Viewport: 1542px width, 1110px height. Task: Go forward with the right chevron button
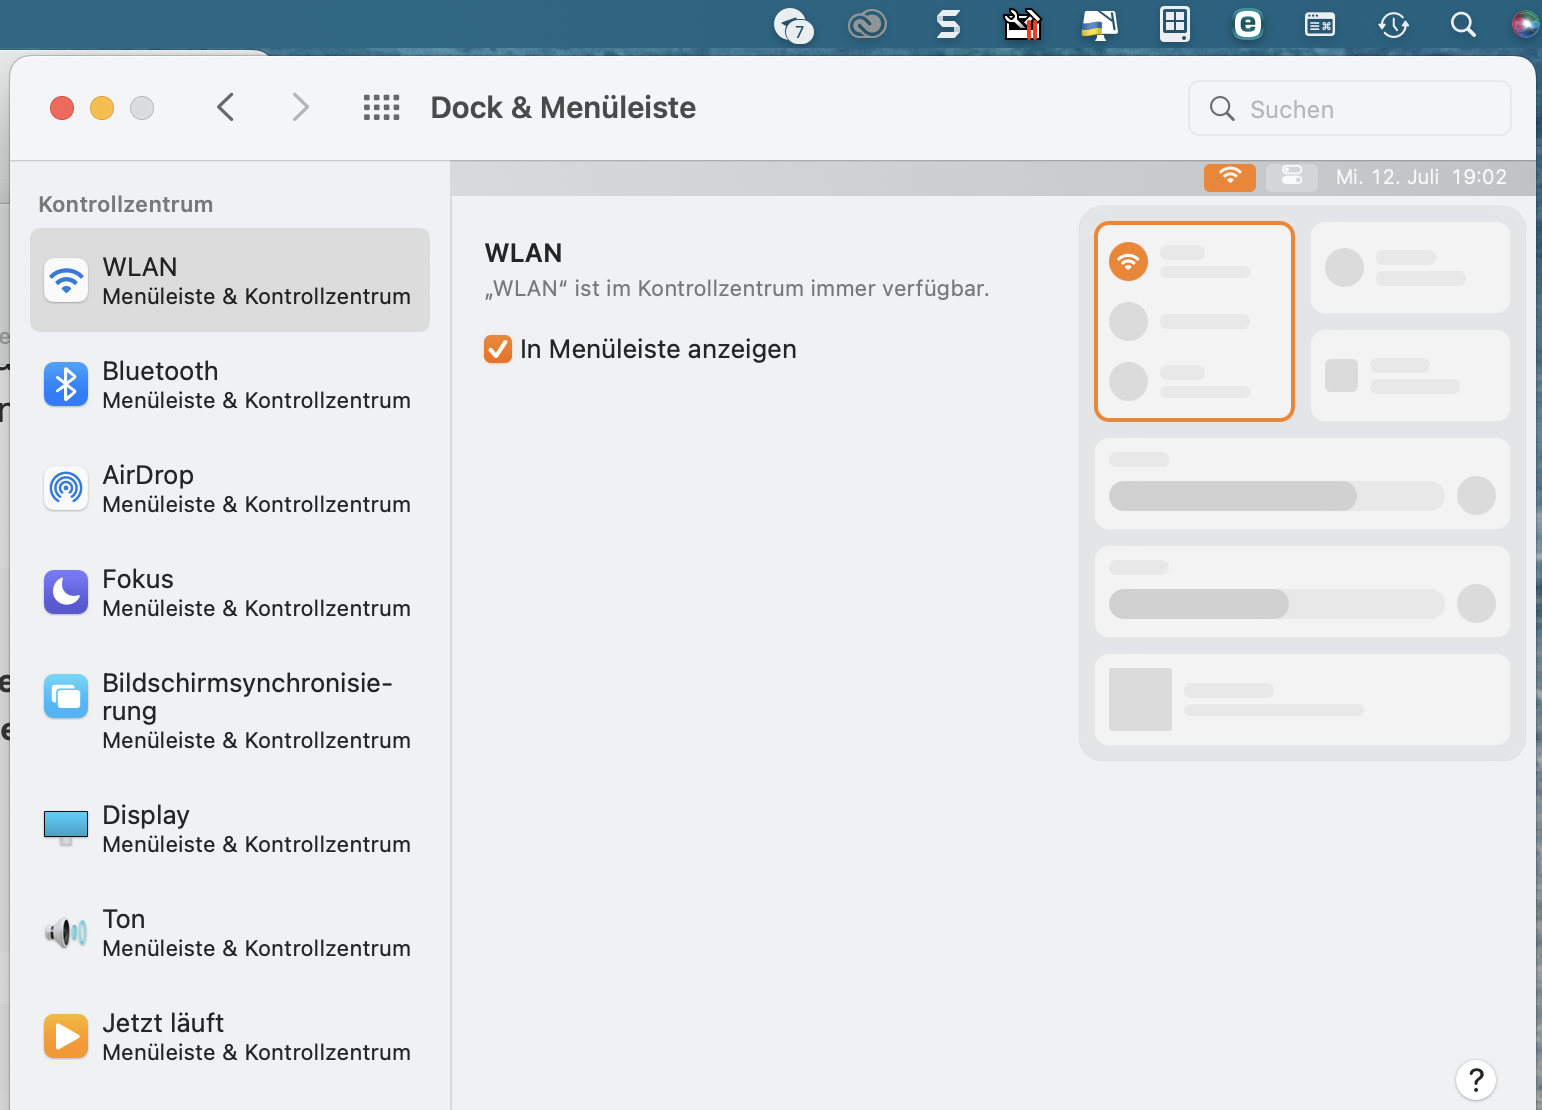tap(300, 107)
